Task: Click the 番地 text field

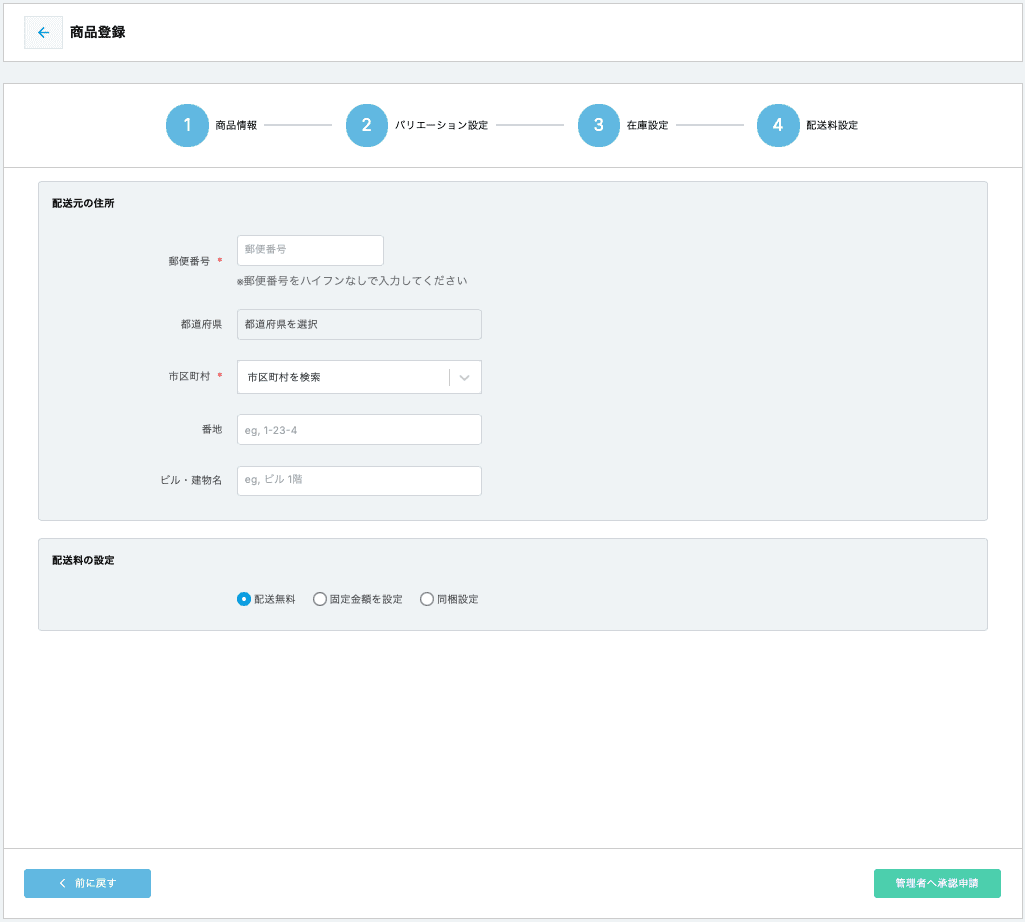Action: [x=359, y=430]
